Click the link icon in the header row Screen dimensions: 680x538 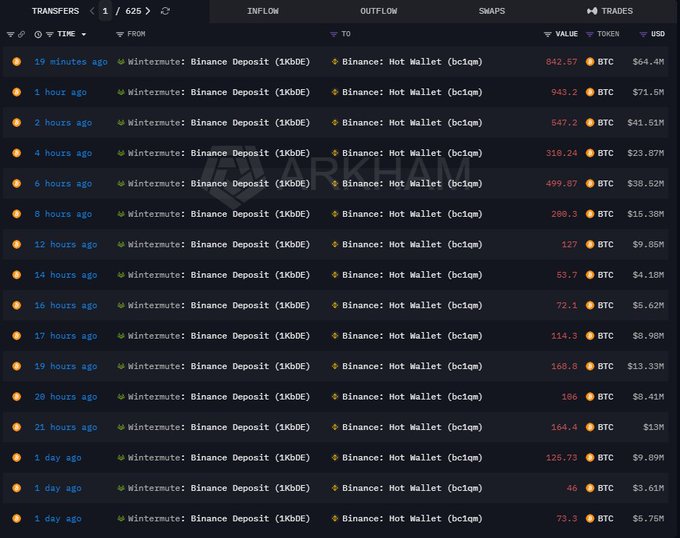tap(21, 34)
